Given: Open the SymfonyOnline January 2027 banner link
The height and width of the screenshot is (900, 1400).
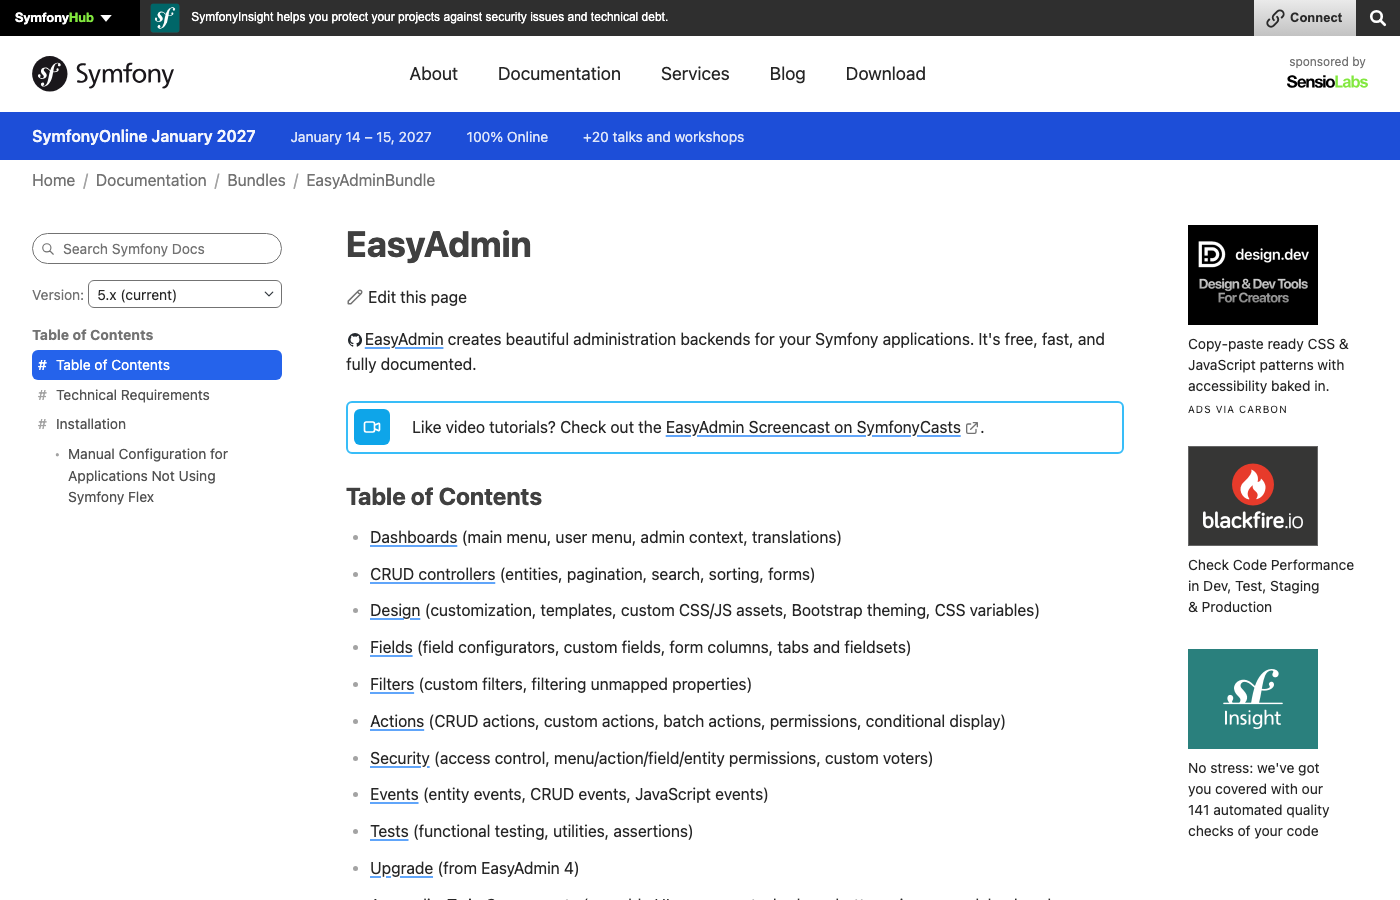Looking at the screenshot, I should [144, 136].
